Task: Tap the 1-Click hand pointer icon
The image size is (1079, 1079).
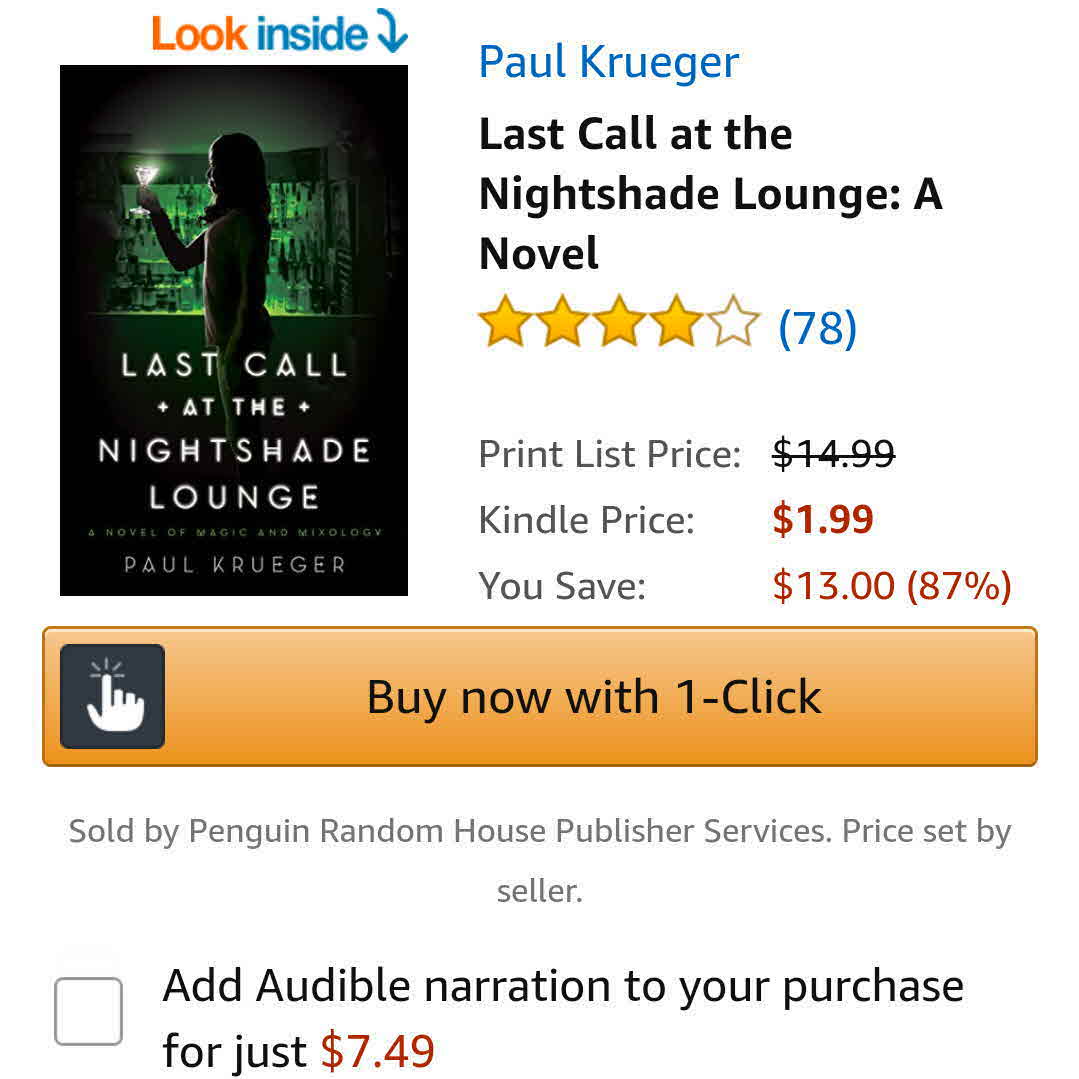Action: (112, 696)
